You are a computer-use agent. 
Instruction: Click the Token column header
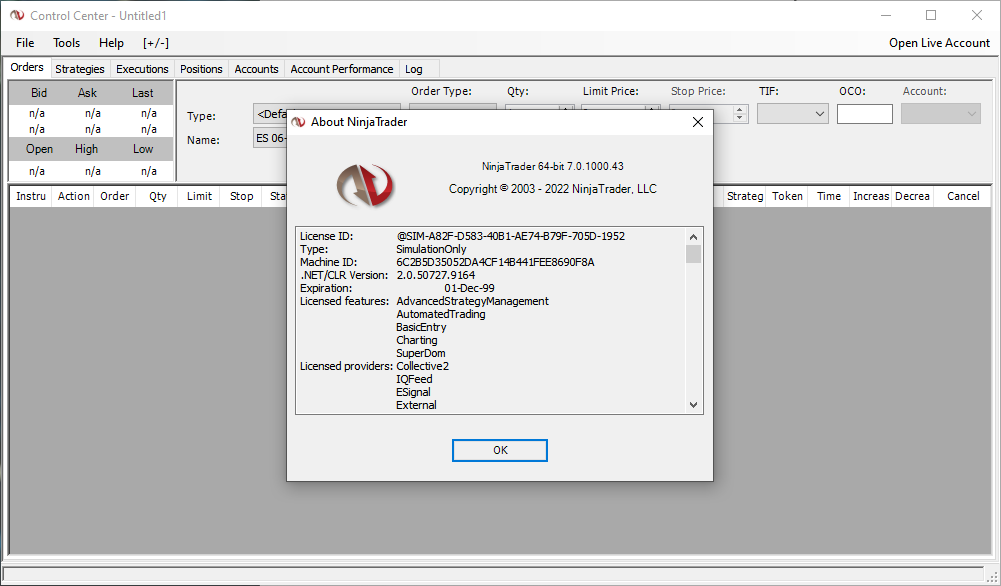click(x=787, y=196)
